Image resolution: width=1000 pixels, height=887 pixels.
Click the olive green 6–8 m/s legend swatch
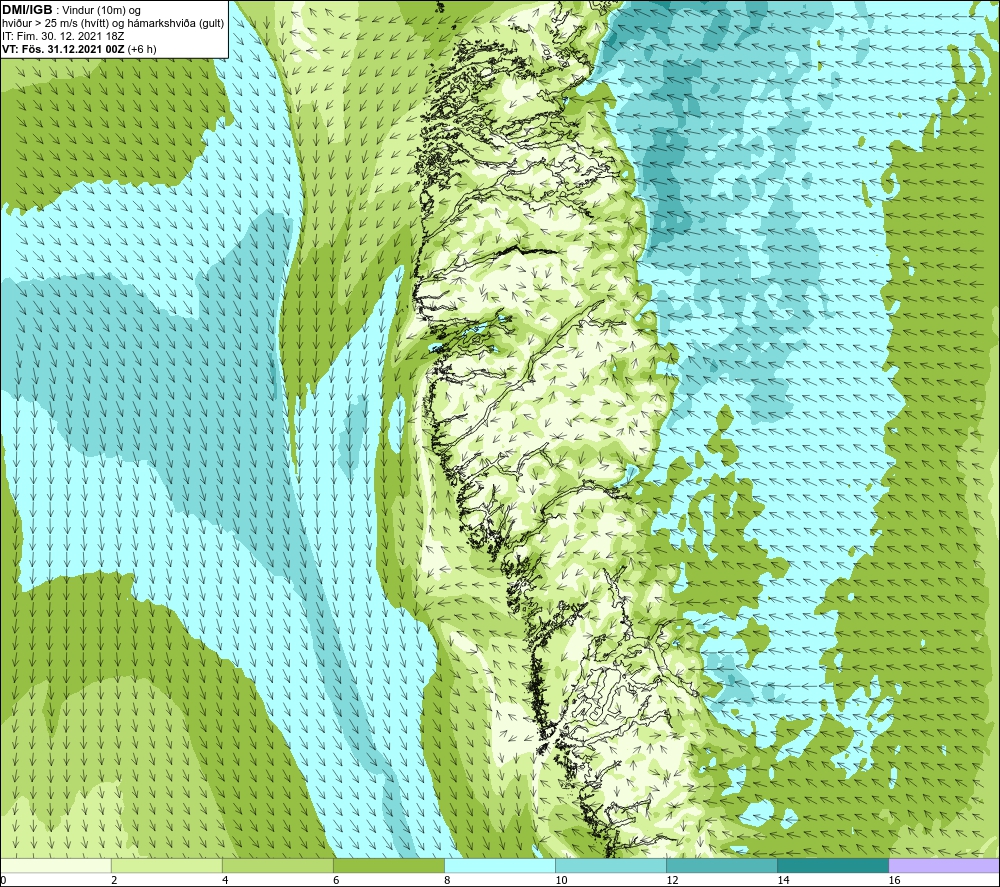click(388, 865)
